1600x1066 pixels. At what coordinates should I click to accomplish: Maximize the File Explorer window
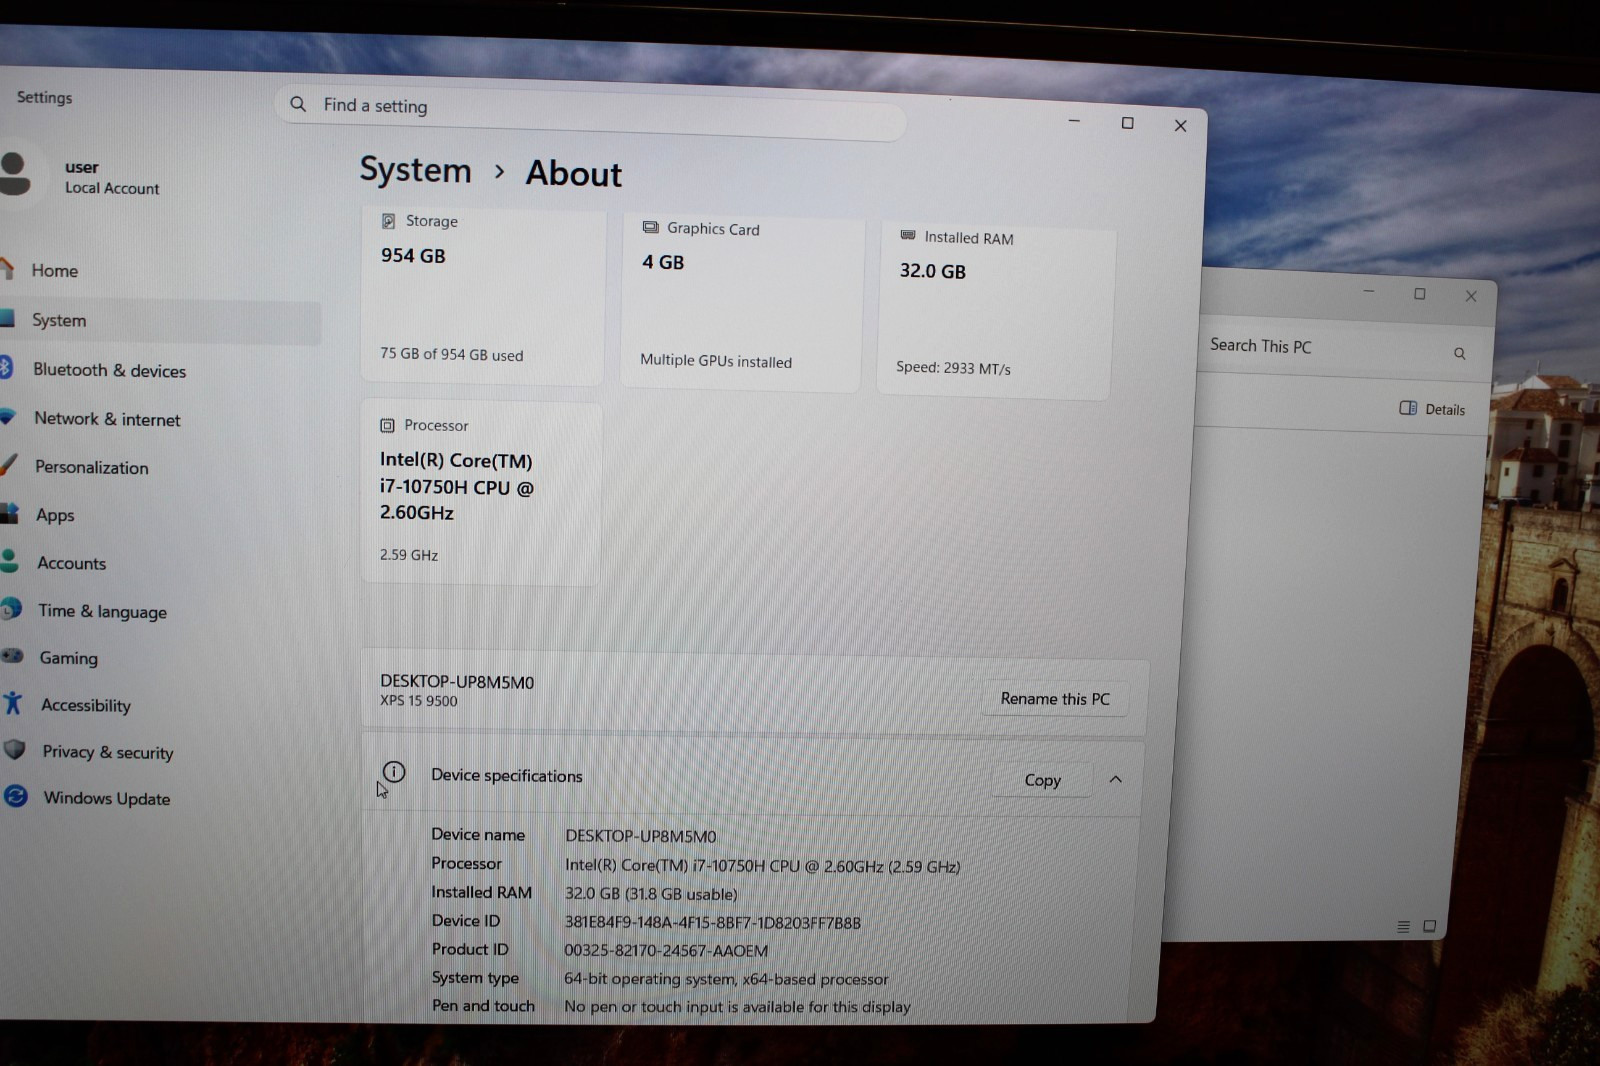[x=1419, y=293]
